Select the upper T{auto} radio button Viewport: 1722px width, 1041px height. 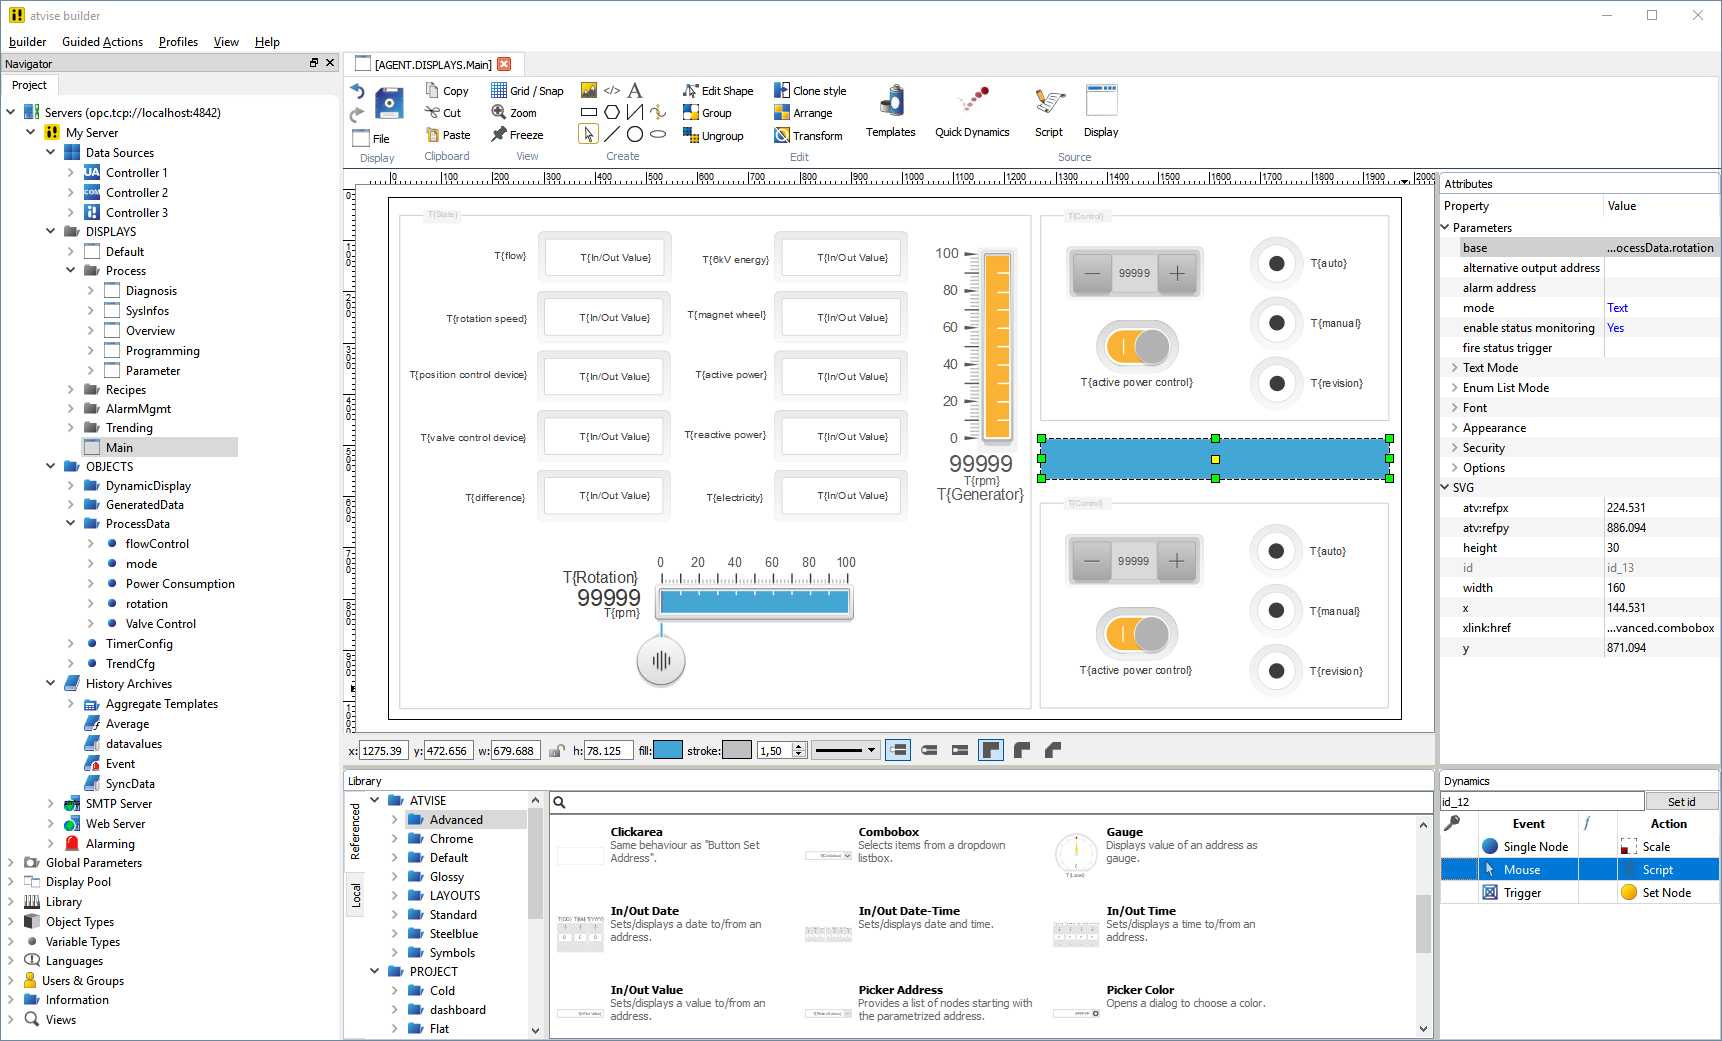1276,264
